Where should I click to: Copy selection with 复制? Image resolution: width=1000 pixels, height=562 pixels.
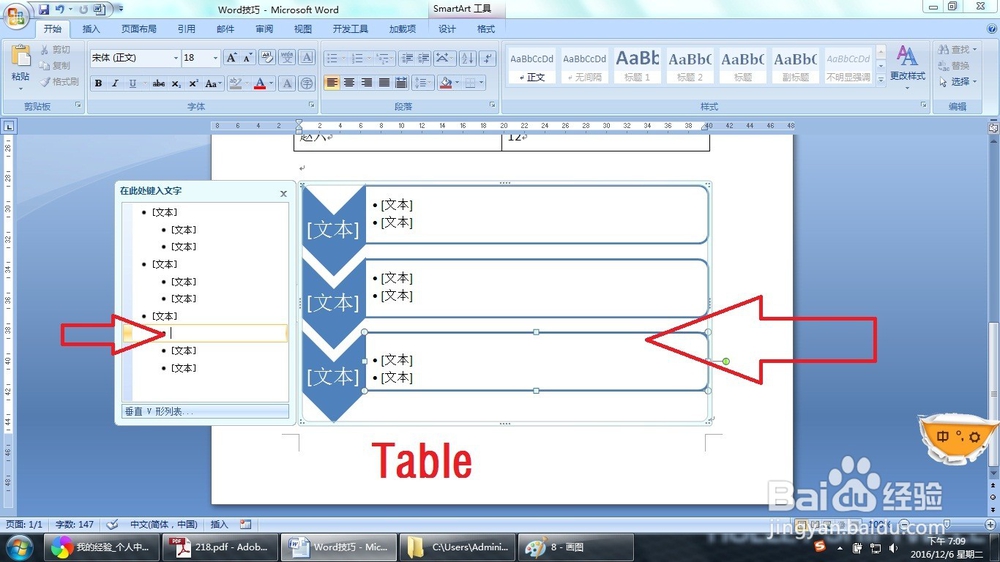[x=55, y=66]
